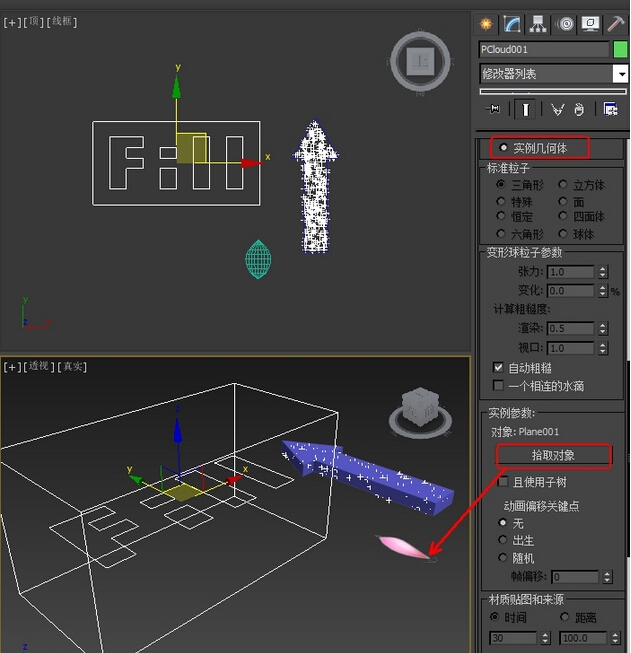Click the Render coarseness spinner
The width and height of the screenshot is (631, 653).
(603, 329)
